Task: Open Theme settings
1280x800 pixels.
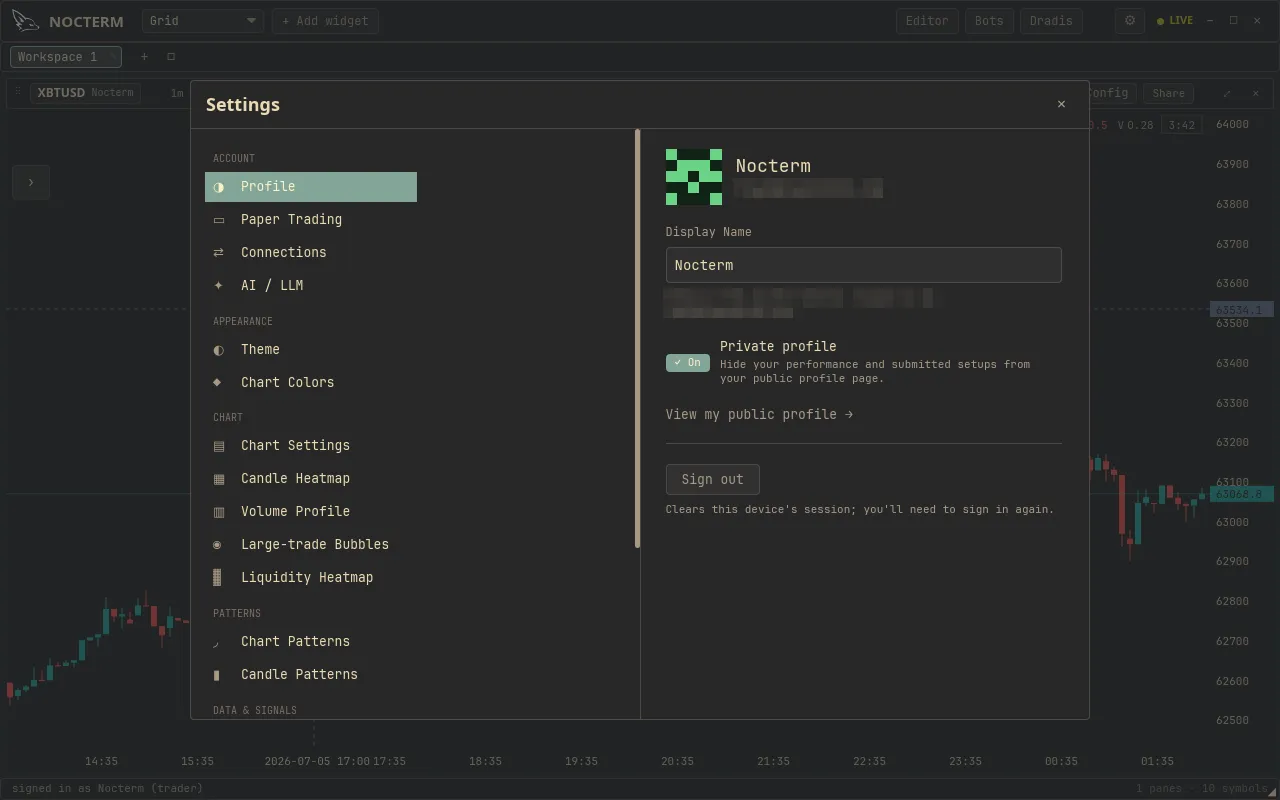Action: (311, 350)
